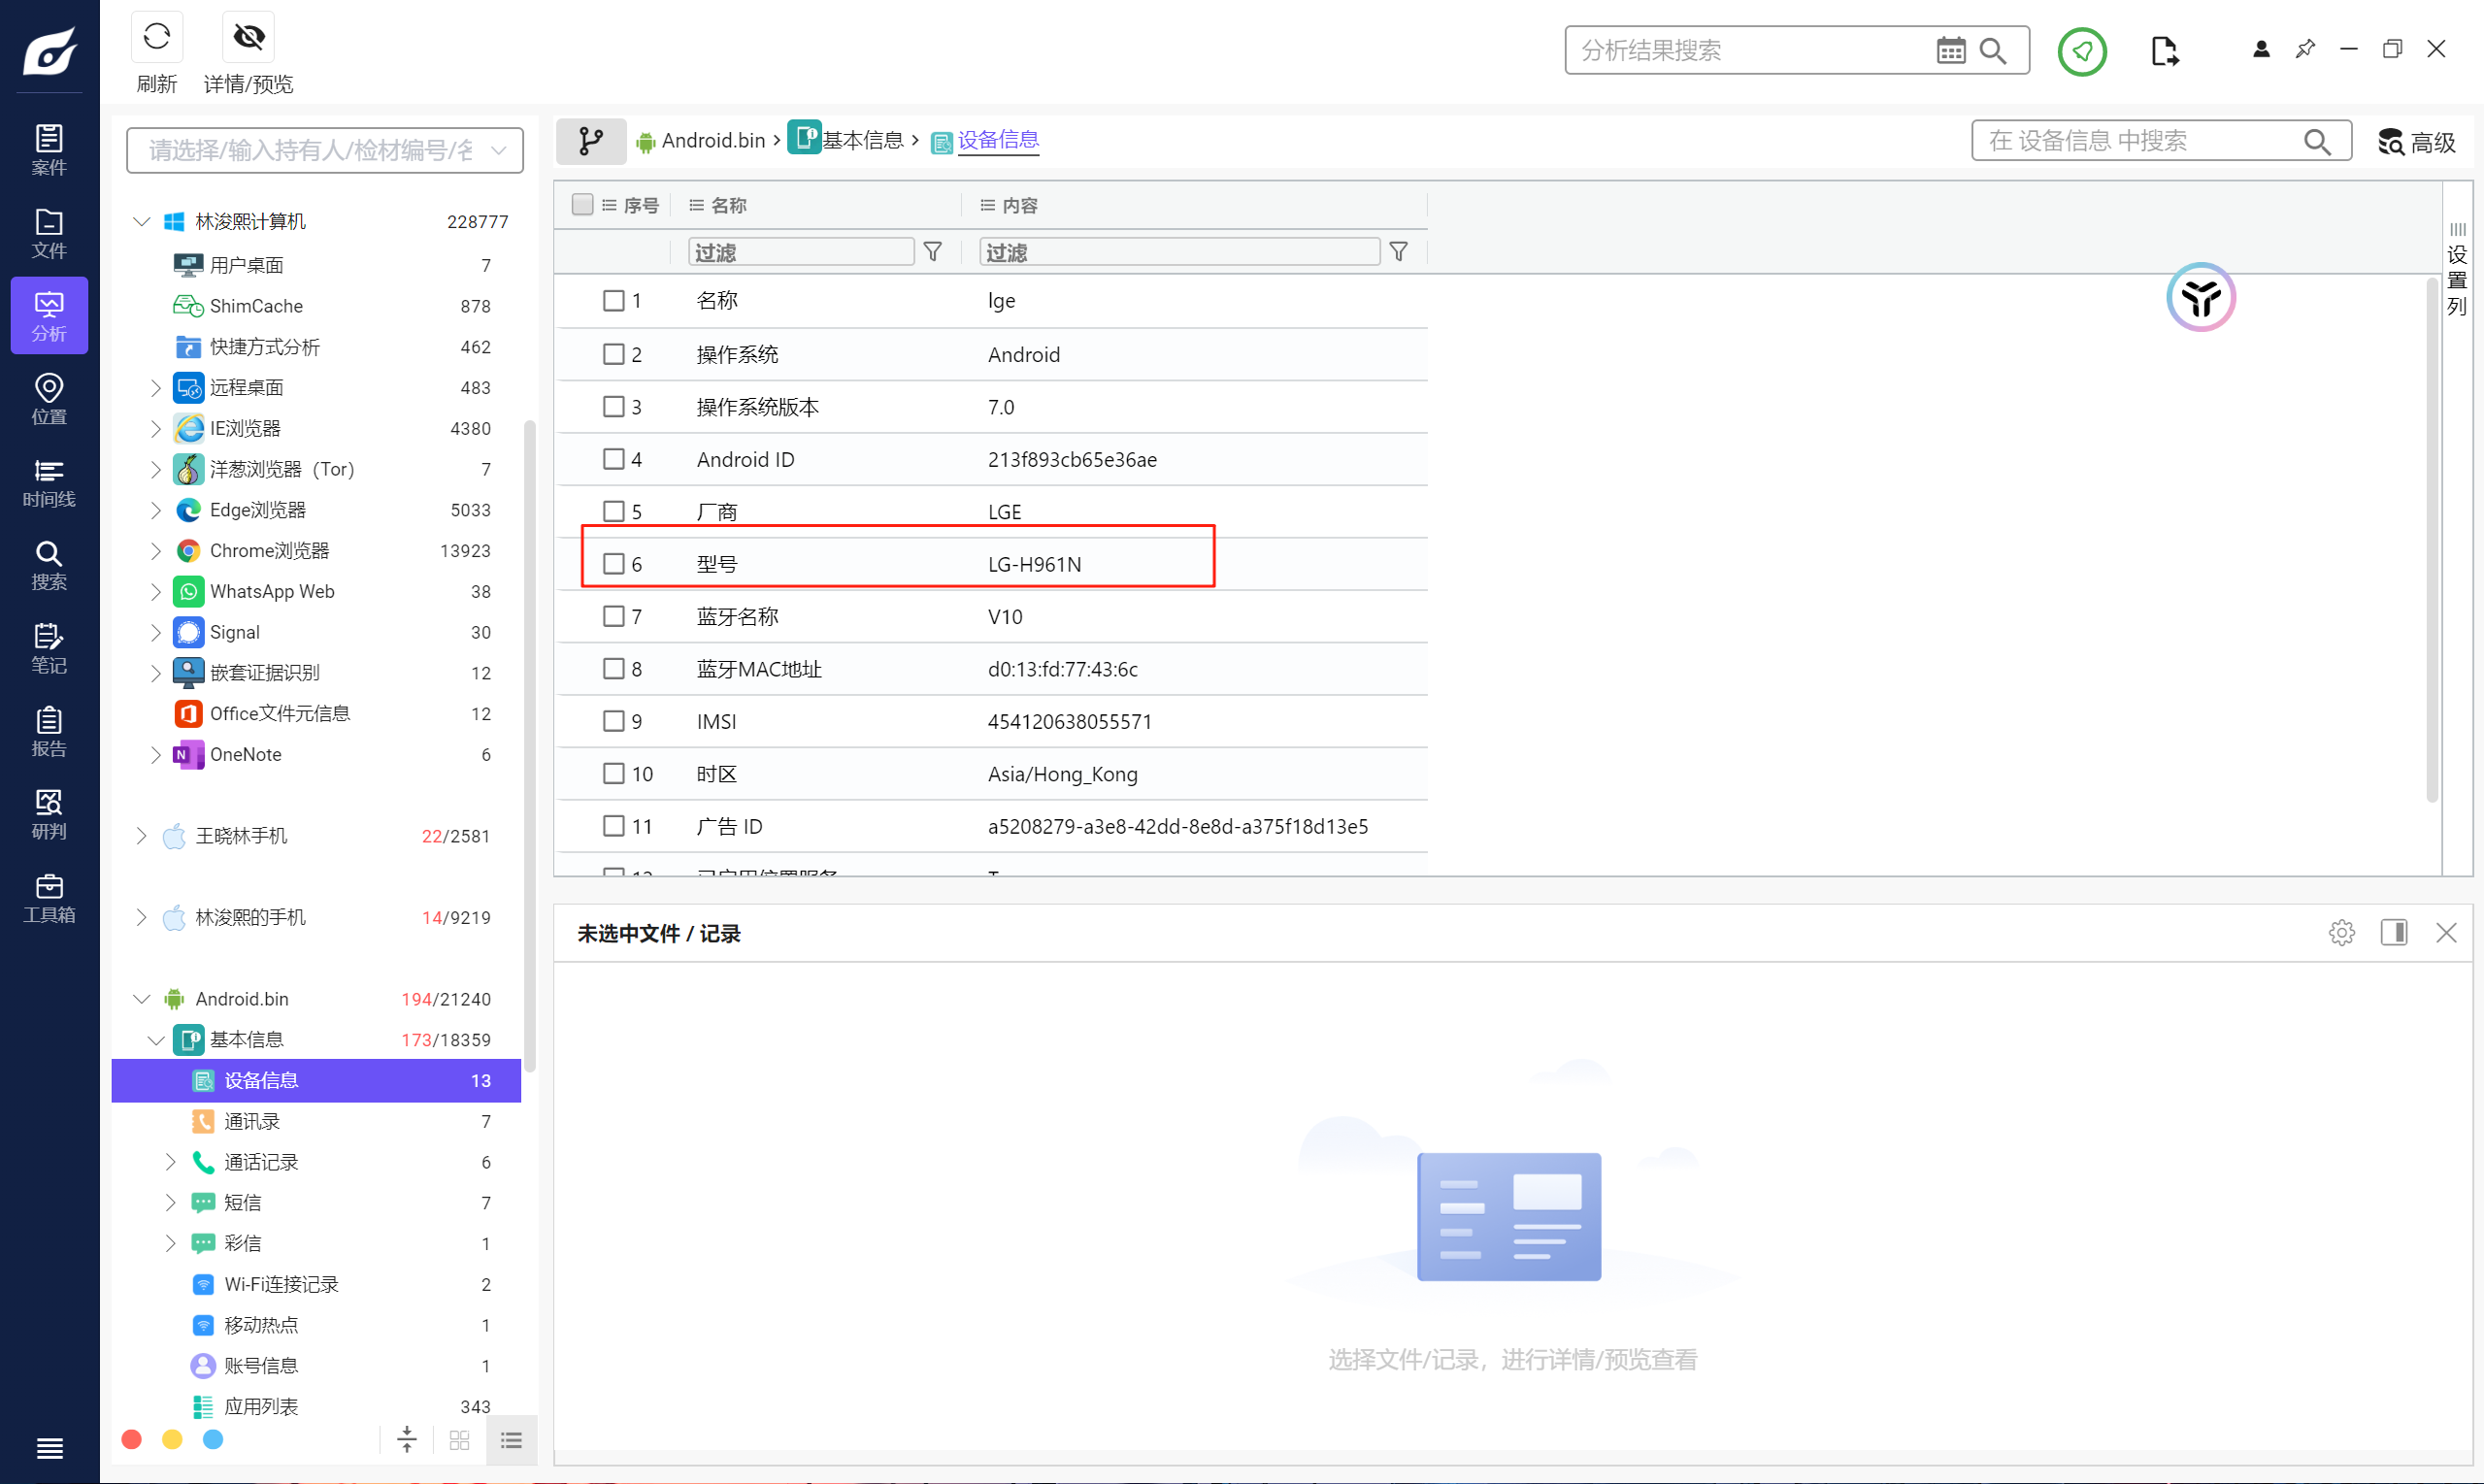Open the location (位置) sidebar view
The height and width of the screenshot is (1484, 2484).
[x=49, y=399]
